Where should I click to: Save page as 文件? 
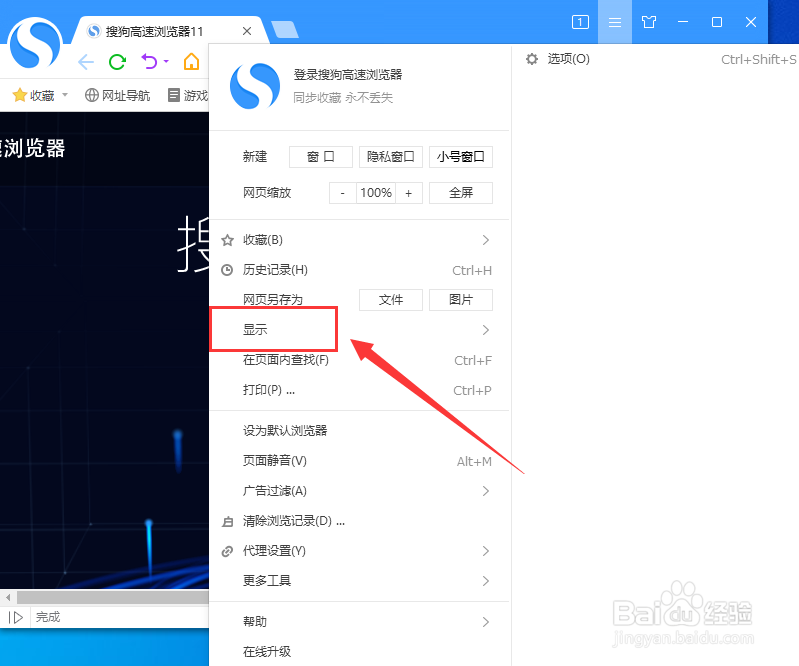[391, 300]
